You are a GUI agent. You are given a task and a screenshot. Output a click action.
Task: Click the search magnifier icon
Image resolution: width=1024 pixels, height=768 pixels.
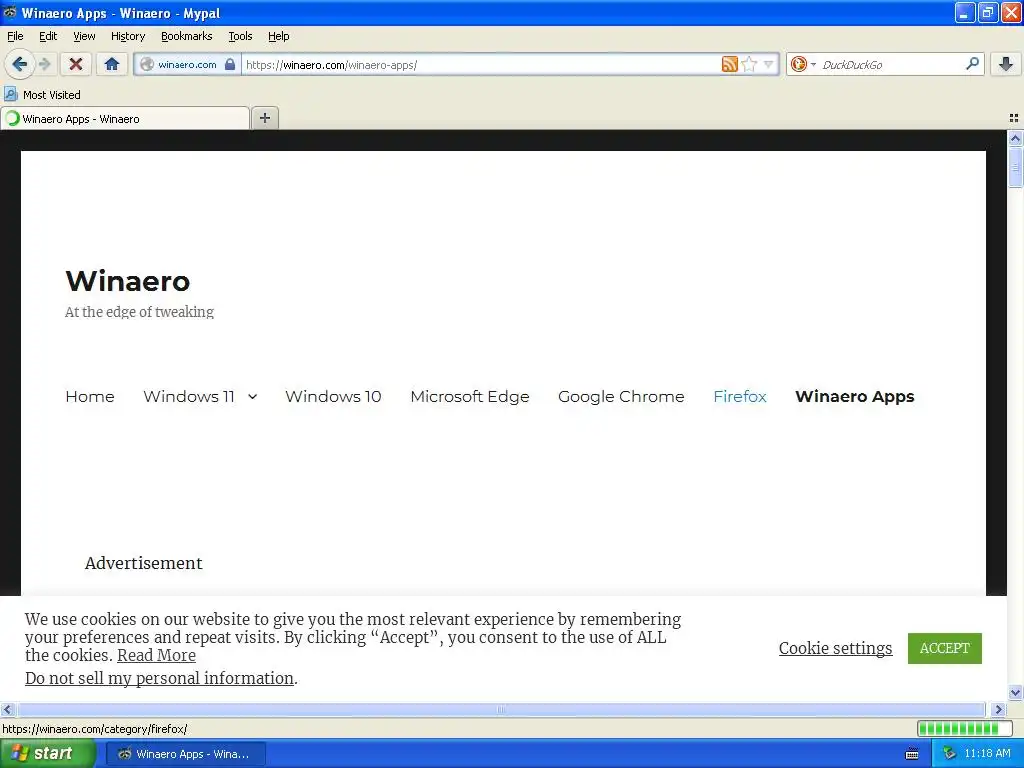pyautogui.click(x=972, y=63)
